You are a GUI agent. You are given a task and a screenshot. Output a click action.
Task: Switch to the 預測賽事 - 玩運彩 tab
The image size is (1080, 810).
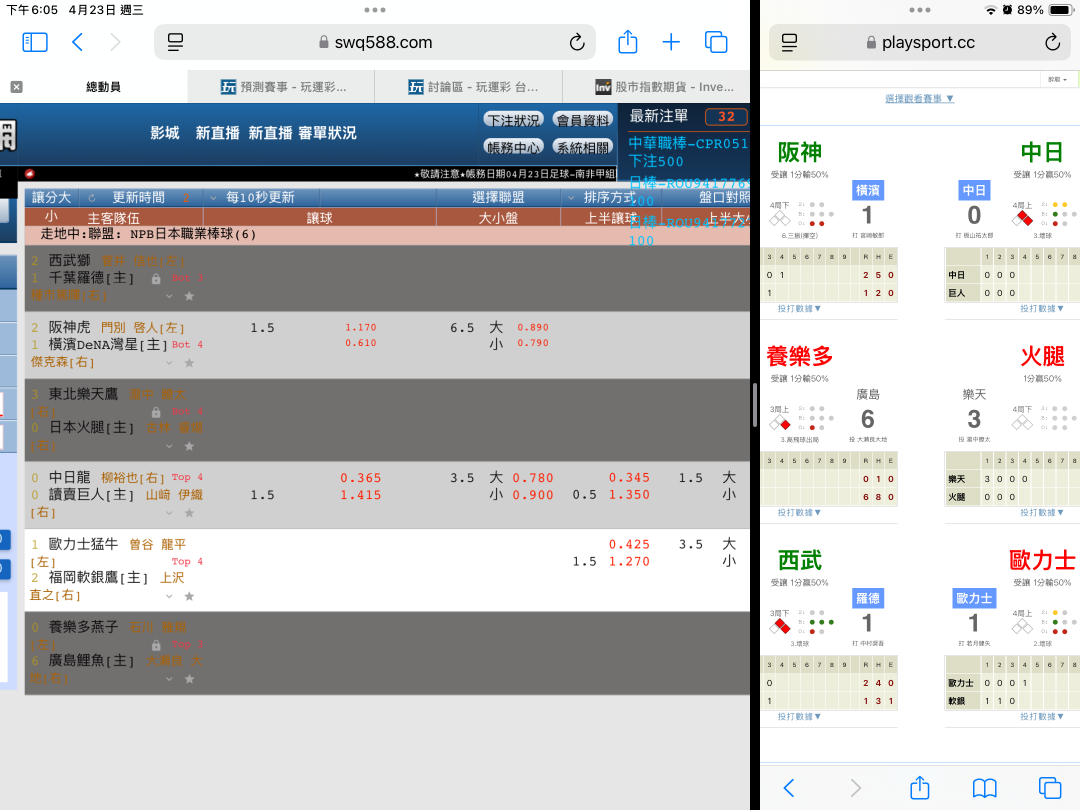coord(281,87)
